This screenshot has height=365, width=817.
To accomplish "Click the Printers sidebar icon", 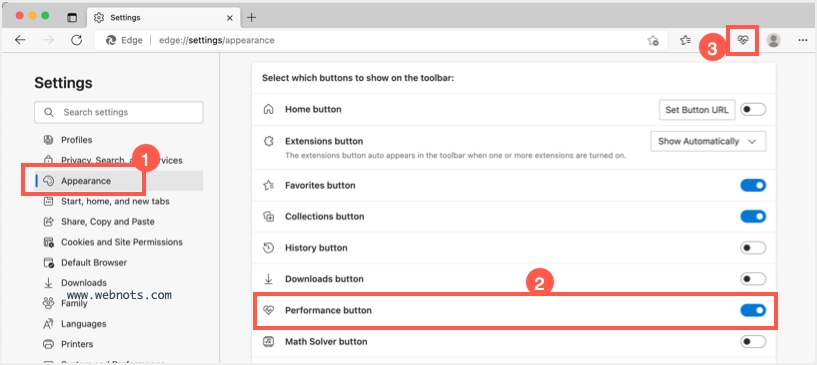I will (x=48, y=344).
